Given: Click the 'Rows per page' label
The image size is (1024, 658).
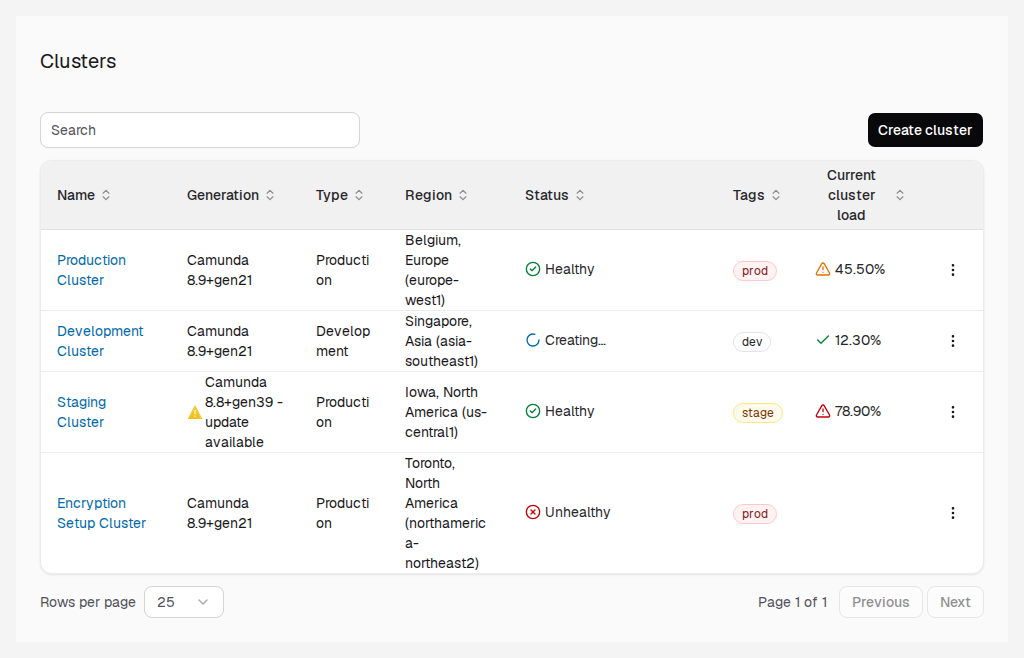Looking at the screenshot, I should click(88, 603).
